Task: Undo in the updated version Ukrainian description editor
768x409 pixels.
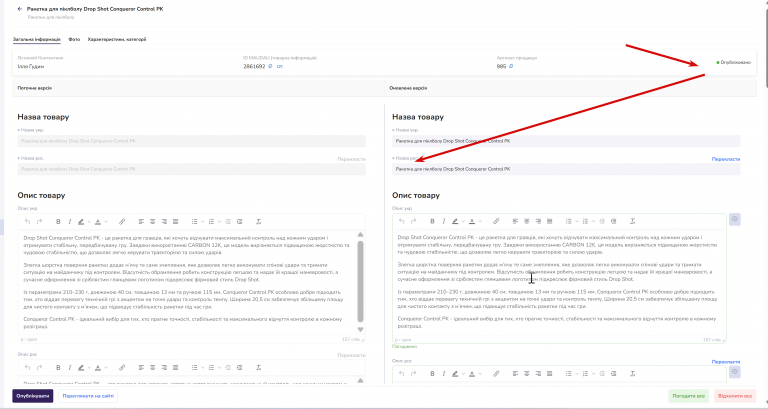Action: point(402,221)
